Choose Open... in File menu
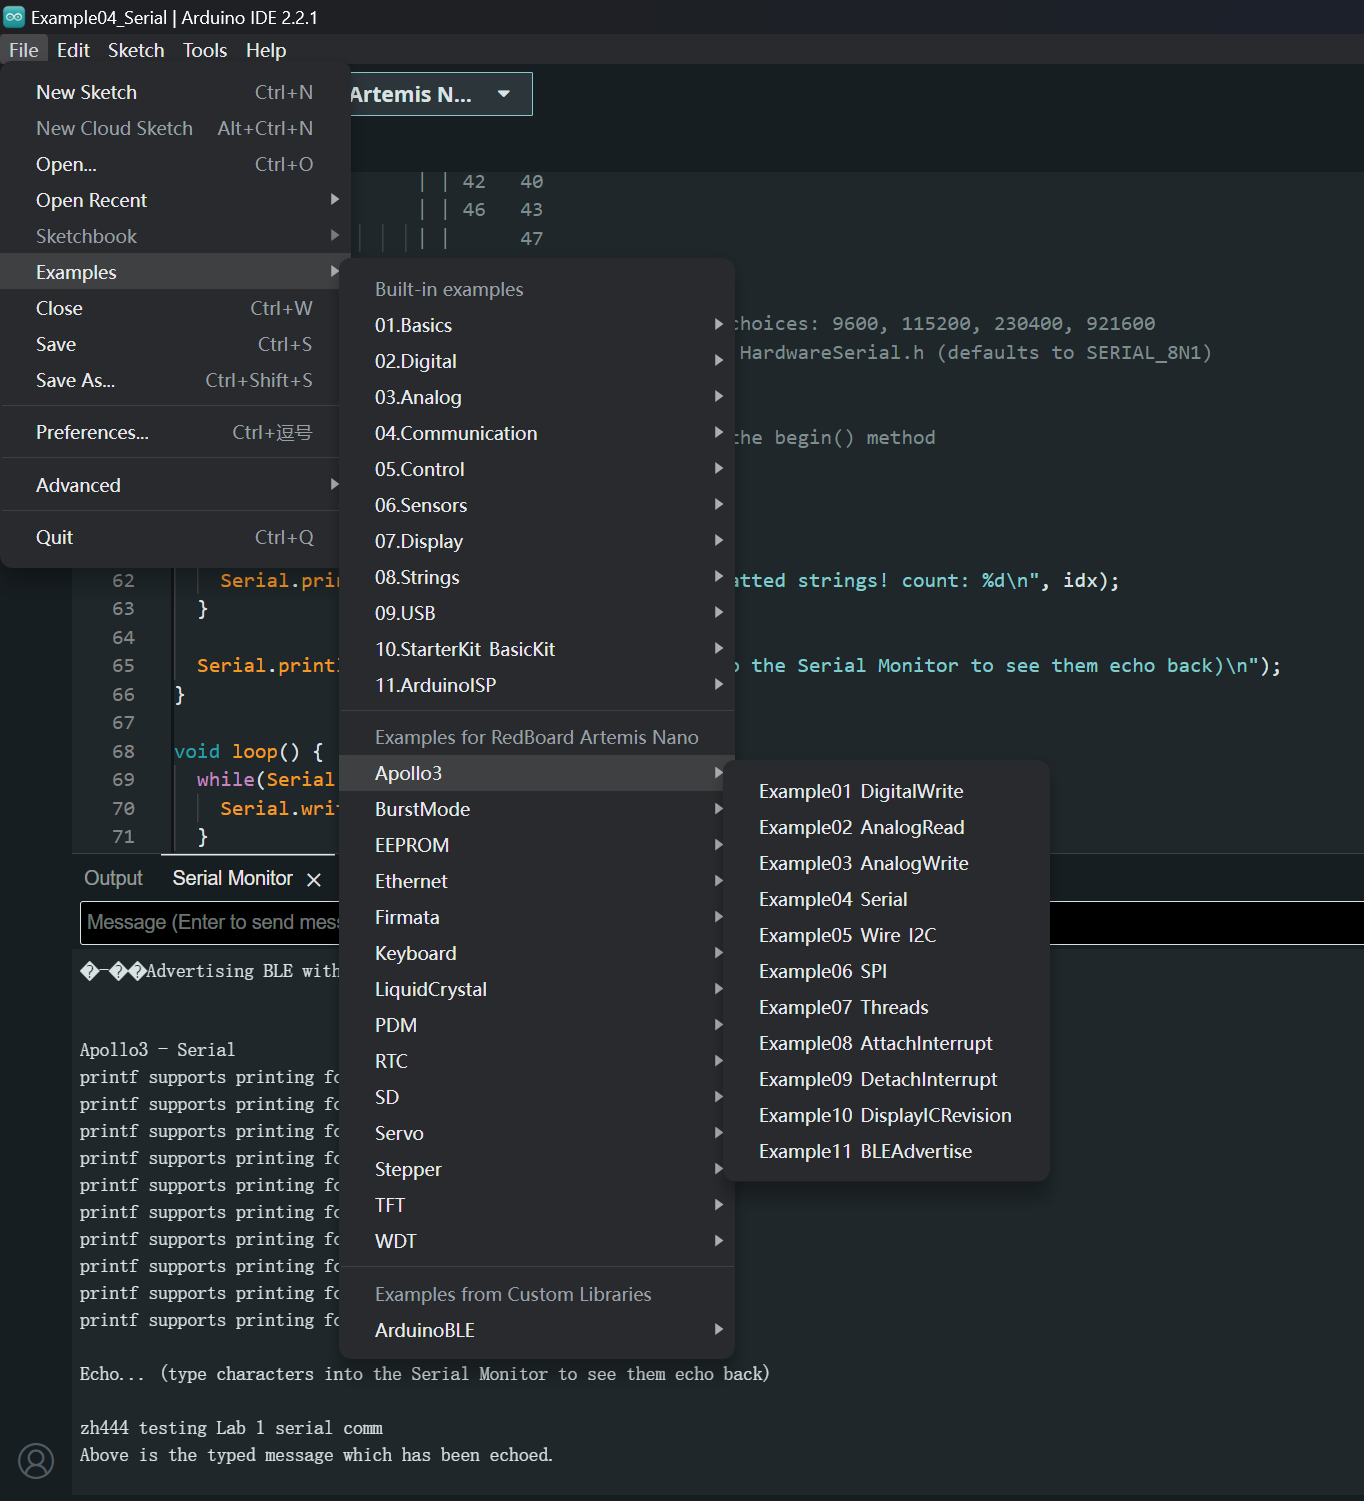Image resolution: width=1364 pixels, height=1501 pixels. [175, 164]
